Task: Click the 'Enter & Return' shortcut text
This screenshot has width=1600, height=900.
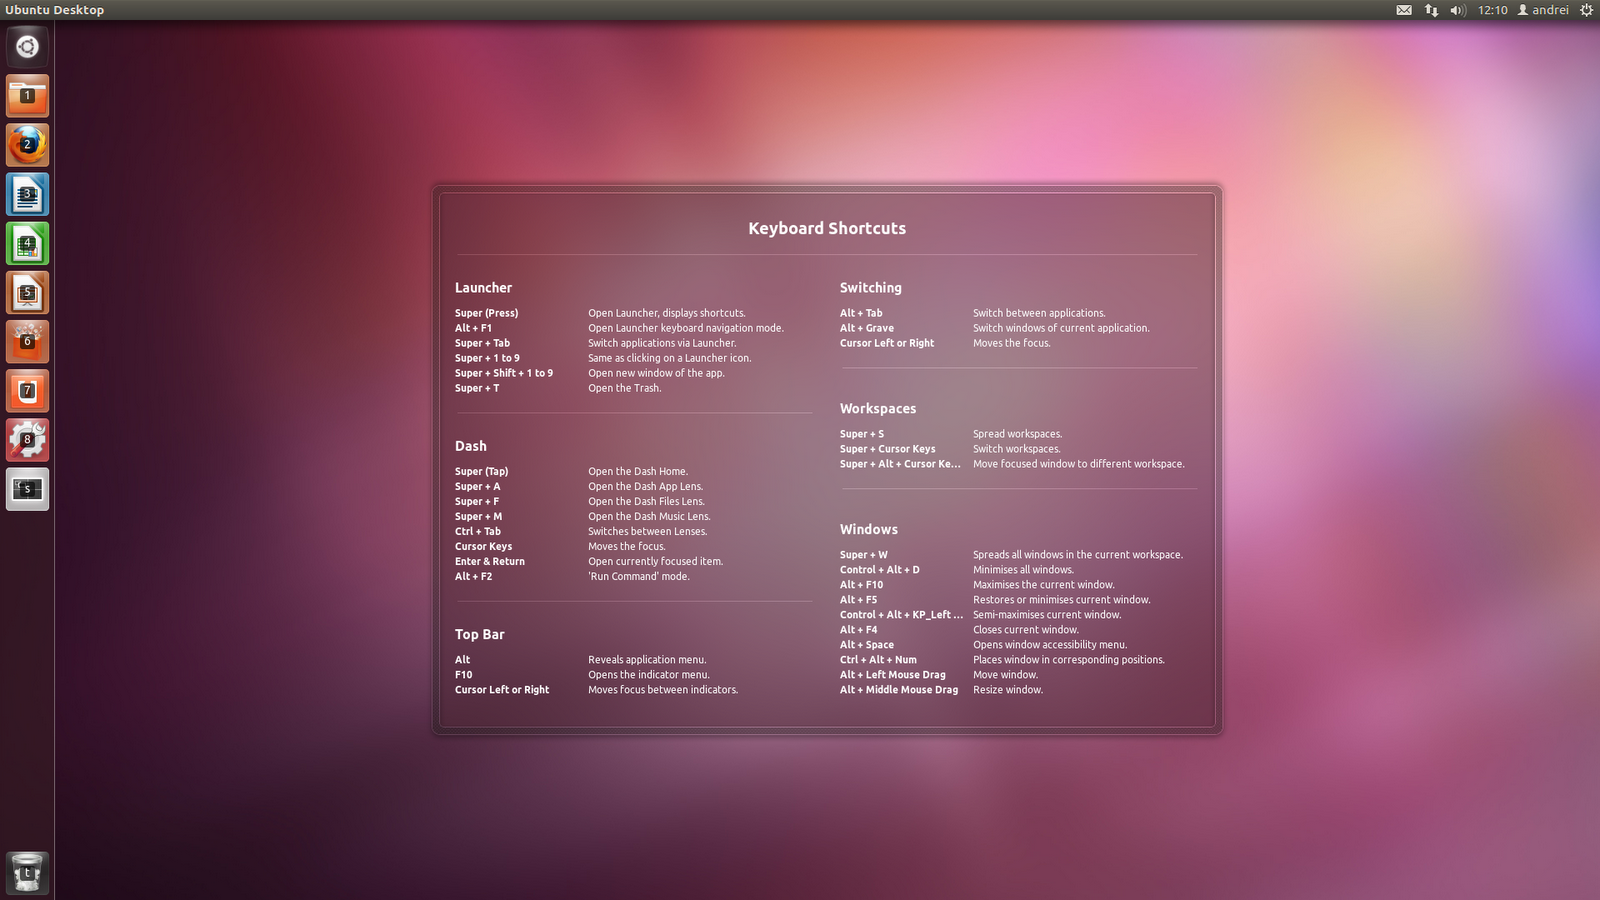Action: point(490,562)
